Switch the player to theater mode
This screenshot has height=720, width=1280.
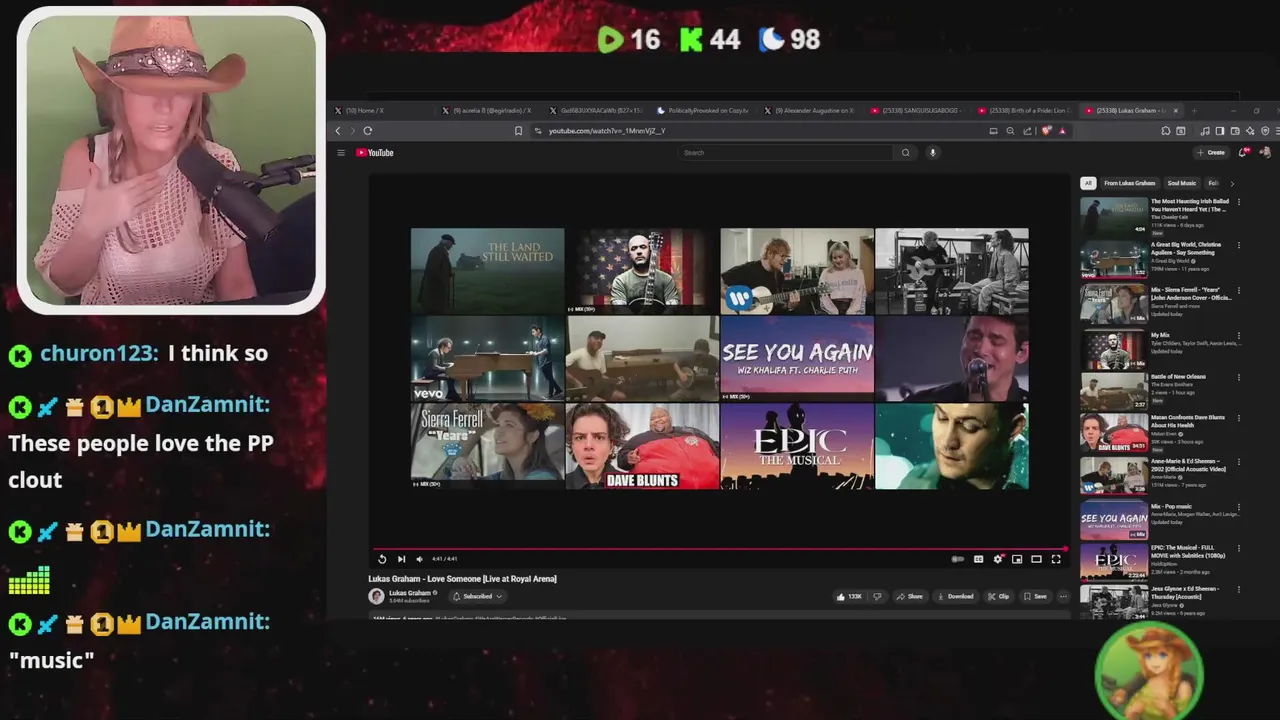point(1036,559)
